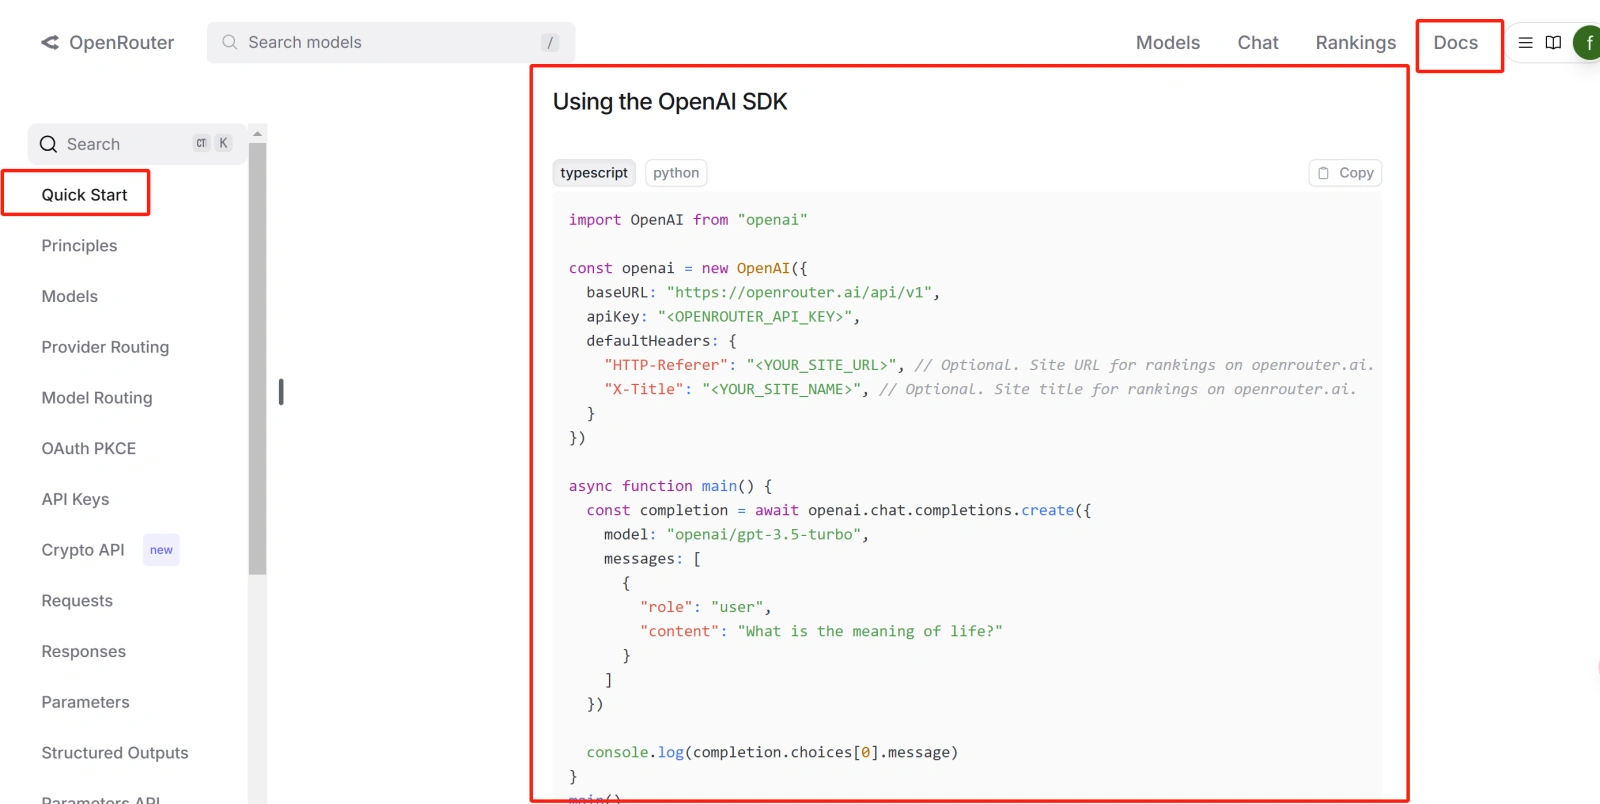Click the sidebar scrollbar up arrow
This screenshot has width=1600, height=804.
257,133
